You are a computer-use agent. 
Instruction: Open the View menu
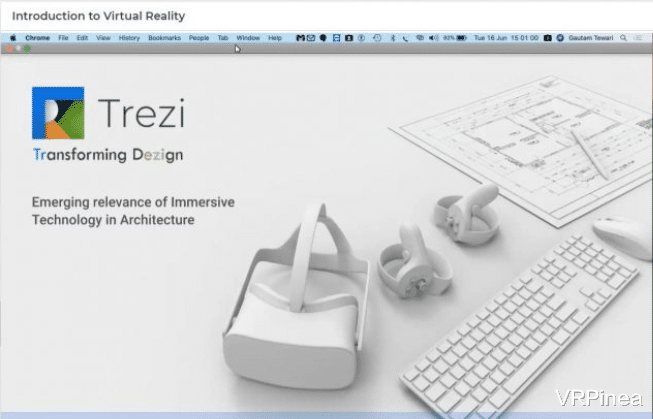pos(103,38)
